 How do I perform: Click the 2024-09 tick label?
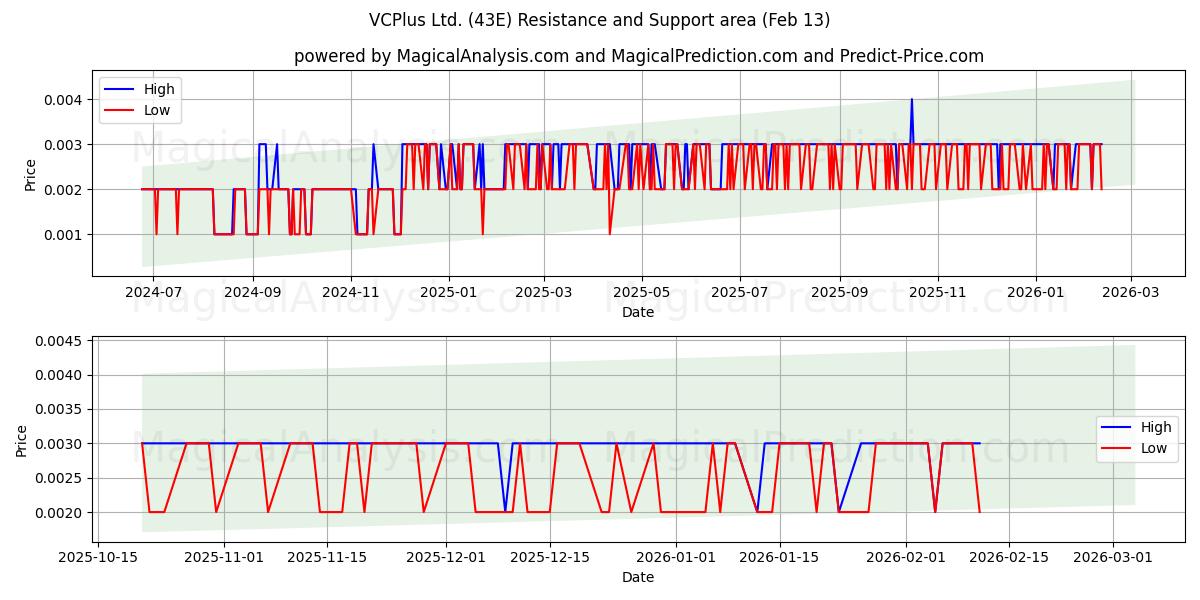pyautogui.click(x=253, y=293)
